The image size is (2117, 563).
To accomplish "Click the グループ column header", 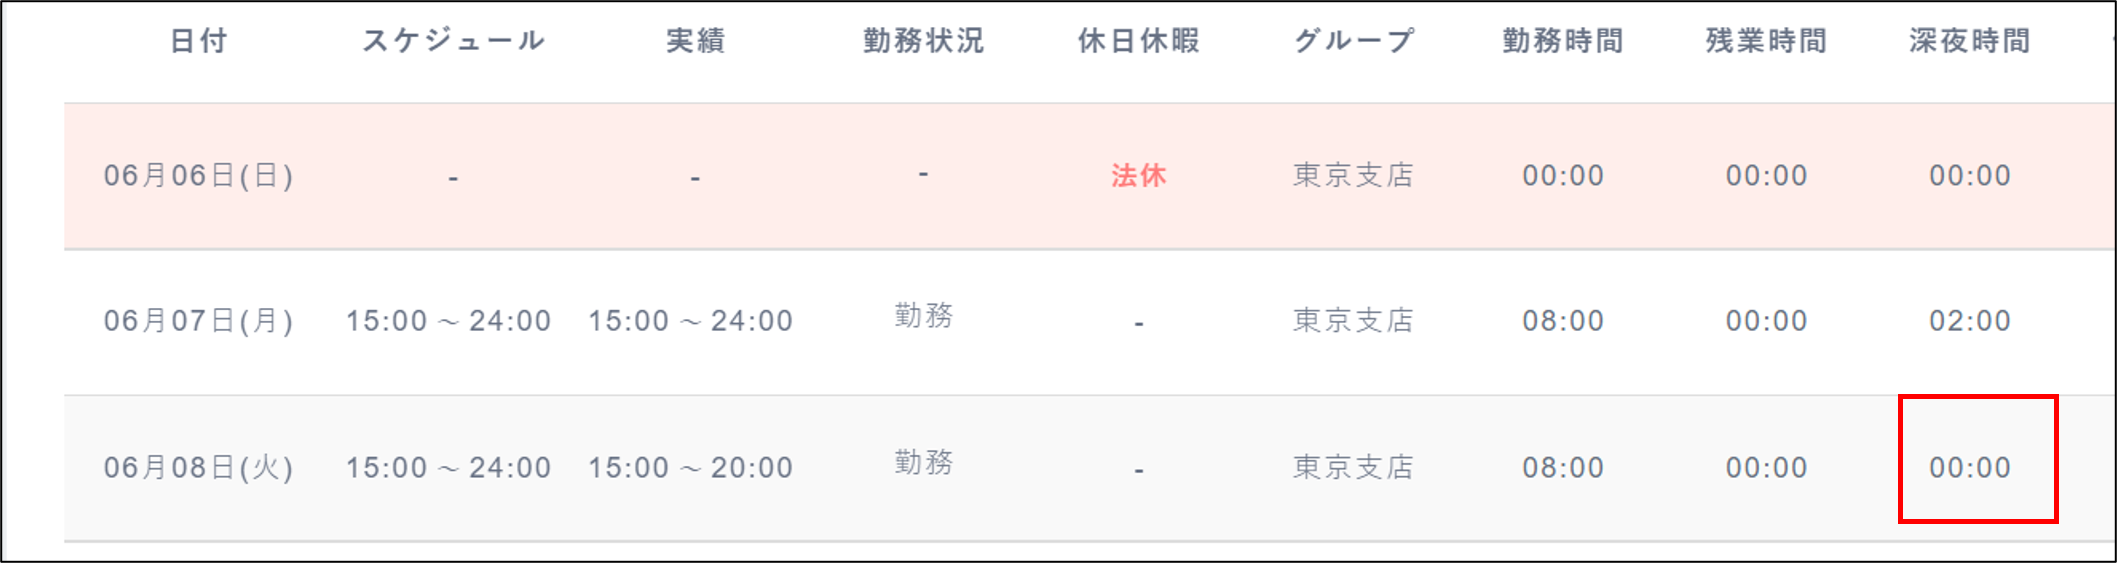I will click(1354, 41).
